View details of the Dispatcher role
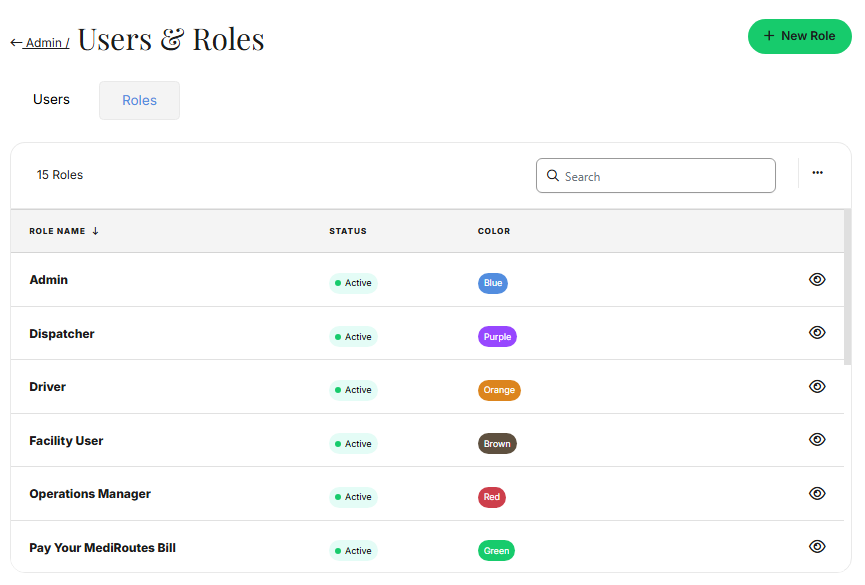This screenshot has width=865, height=585. click(x=817, y=332)
